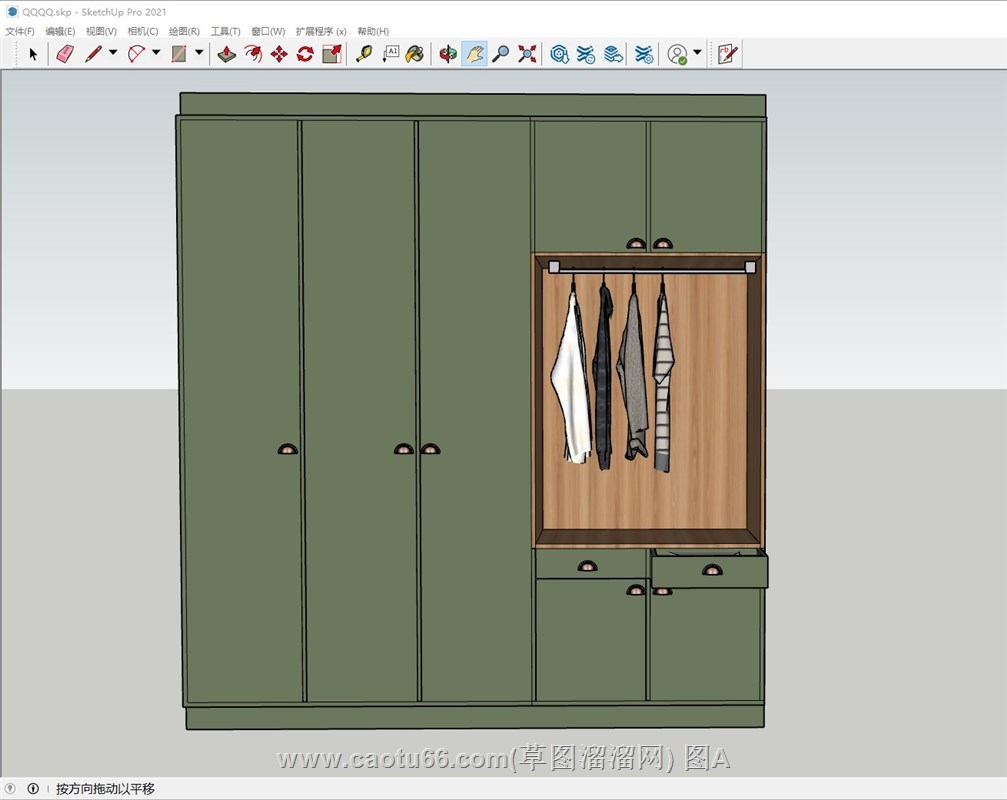This screenshot has height=800, width=1007.
Task: Select the Zoom magnifier tool
Action: (x=500, y=54)
